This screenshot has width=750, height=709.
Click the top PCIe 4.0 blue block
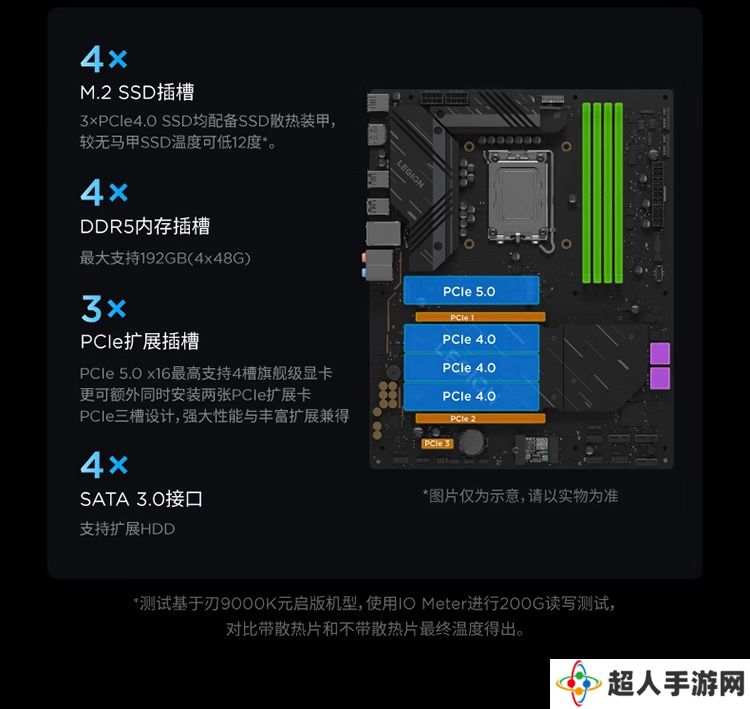pyautogui.click(x=471, y=339)
